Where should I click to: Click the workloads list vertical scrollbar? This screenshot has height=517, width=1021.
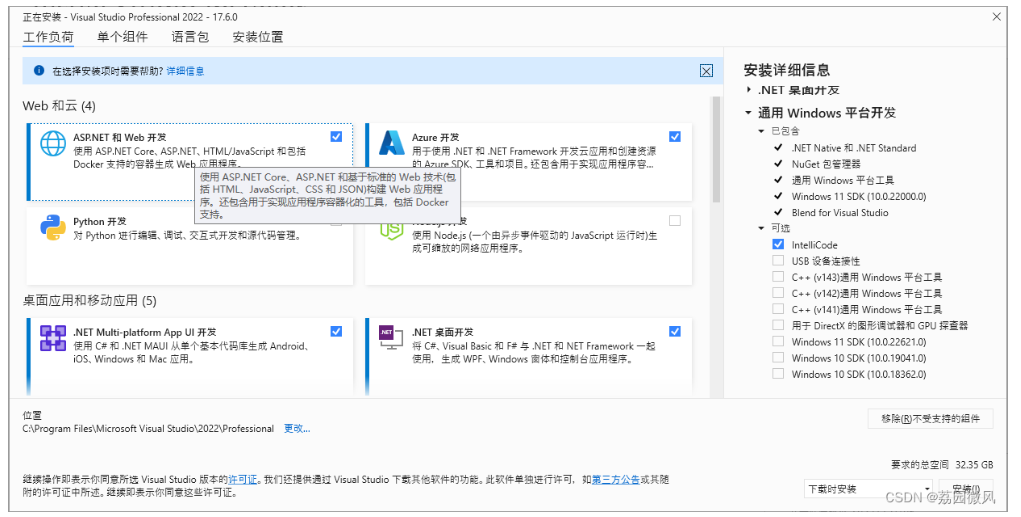pos(716,150)
